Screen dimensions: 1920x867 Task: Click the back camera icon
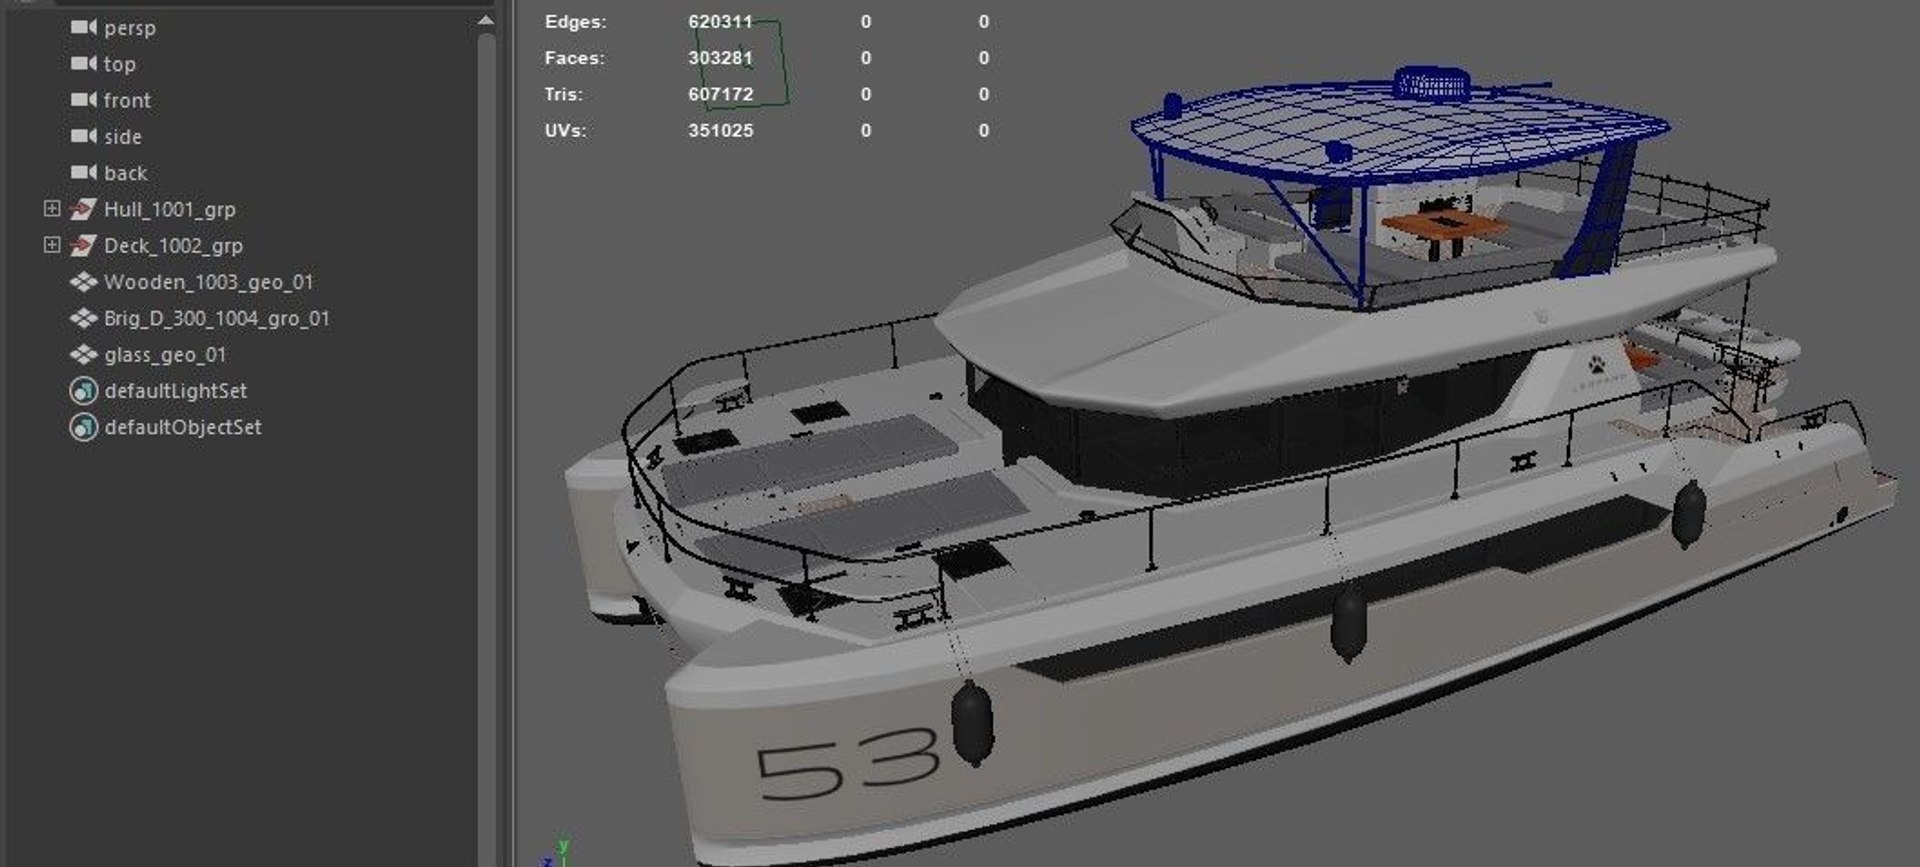coord(84,172)
